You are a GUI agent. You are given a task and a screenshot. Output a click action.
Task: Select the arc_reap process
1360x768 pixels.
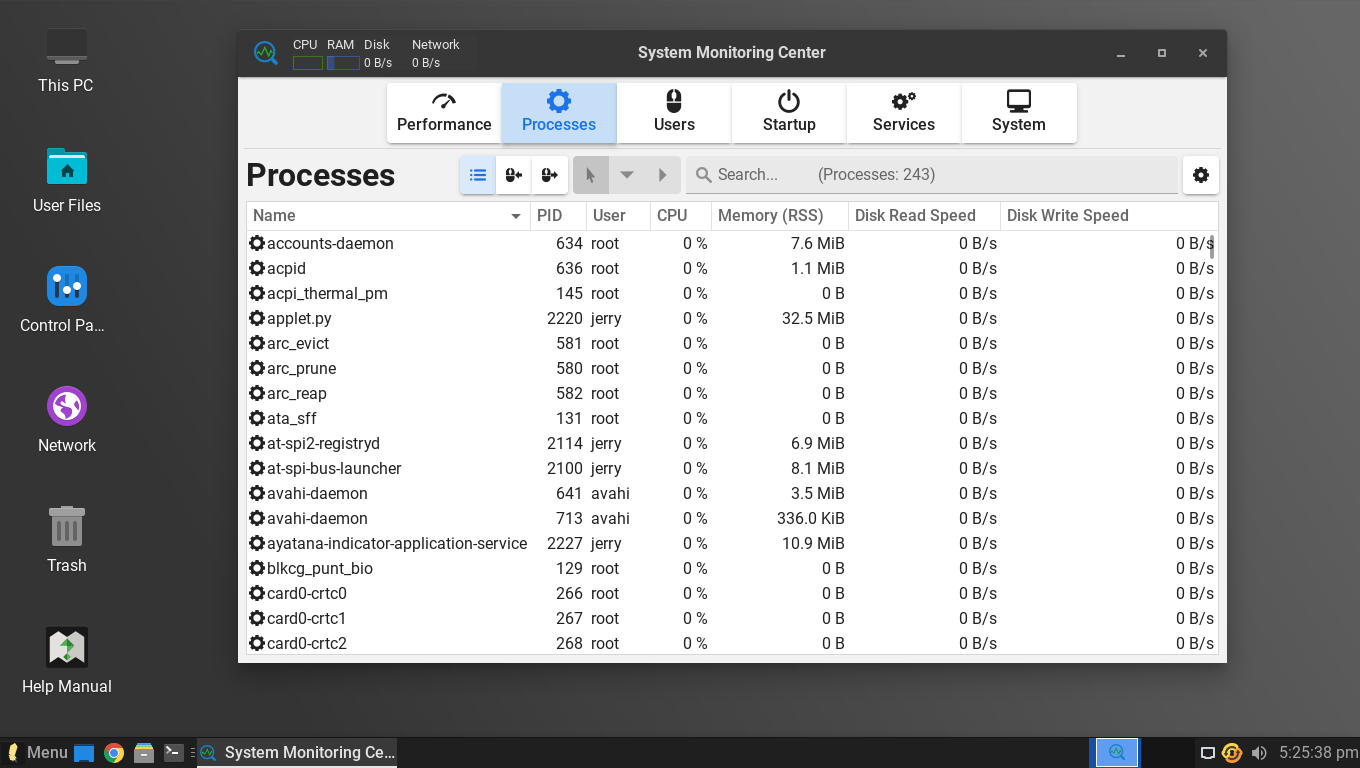coord(732,393)
